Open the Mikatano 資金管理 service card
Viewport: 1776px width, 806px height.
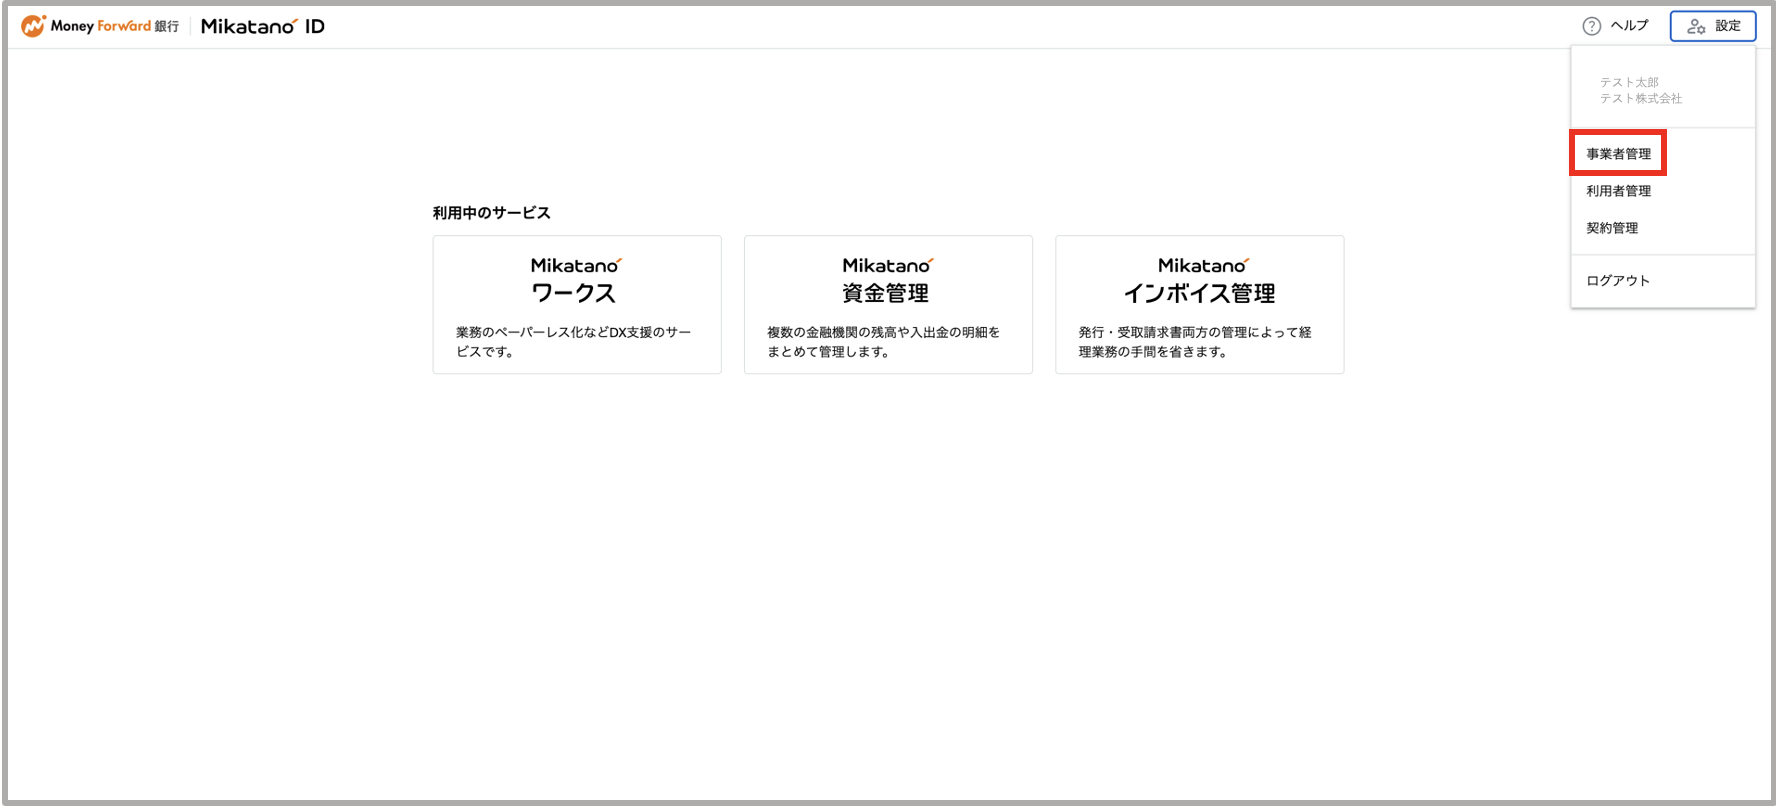pyautogui.click(x=888, y=305)
